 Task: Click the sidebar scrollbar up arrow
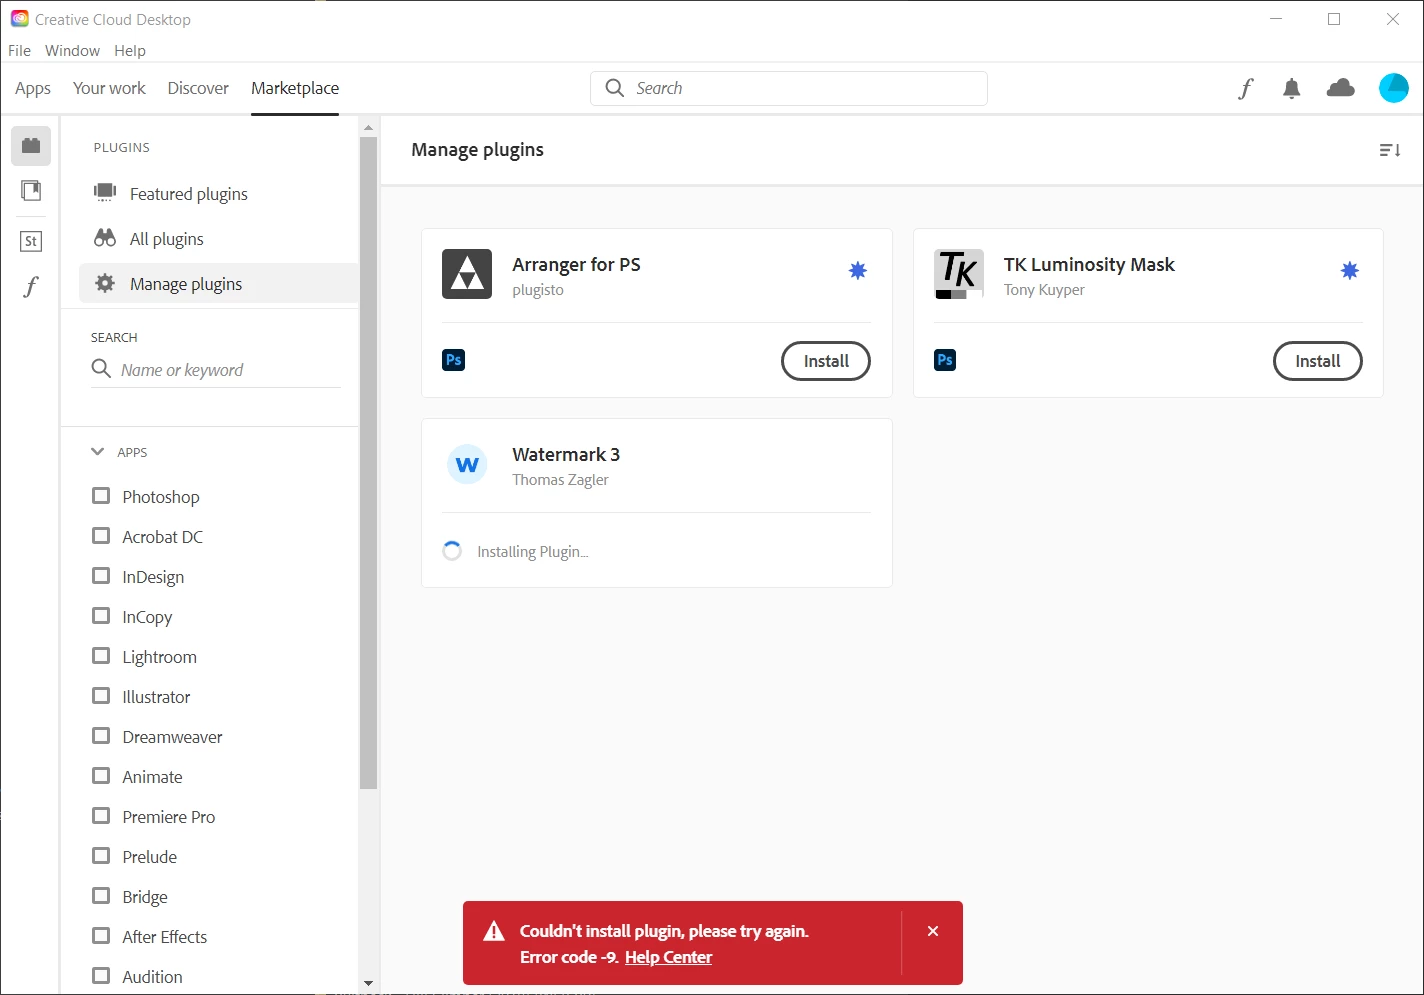pyautogui.click(x=368, y=127)
